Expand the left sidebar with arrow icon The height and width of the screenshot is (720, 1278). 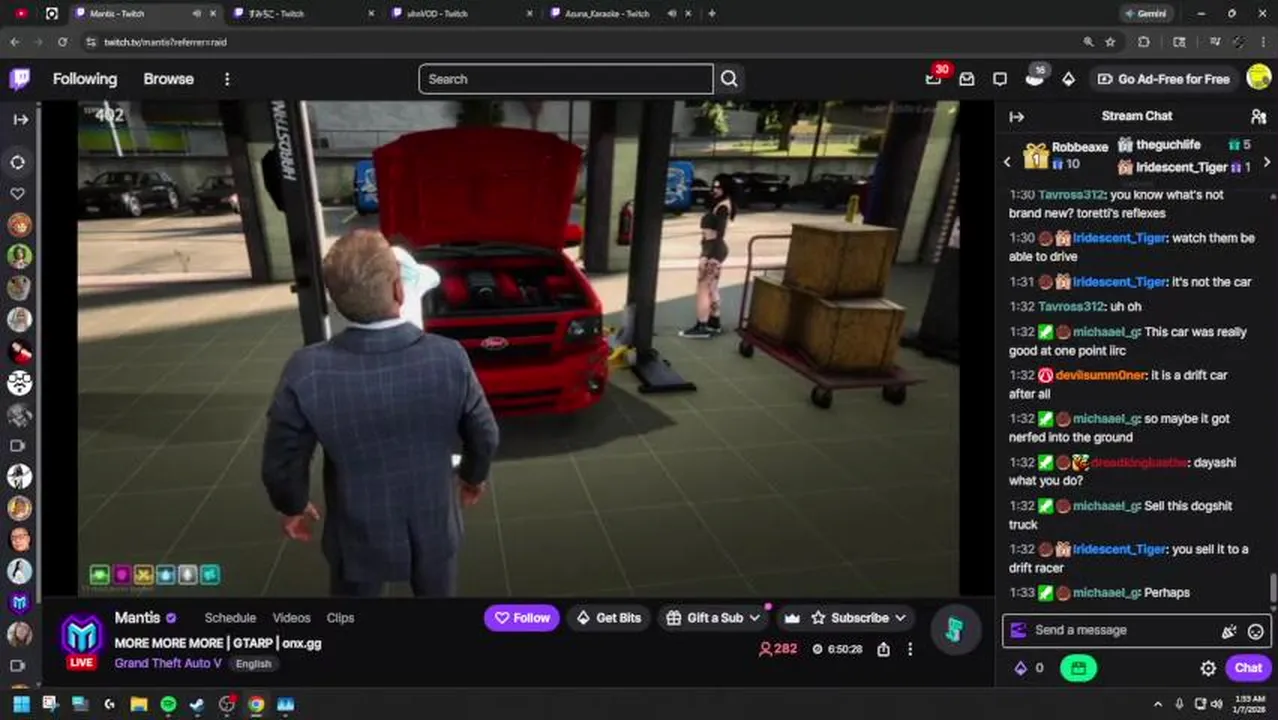coord(20,119)
